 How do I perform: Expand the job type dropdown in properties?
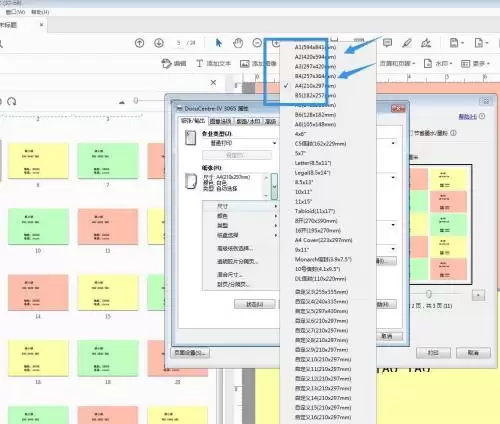coord(274,143)
